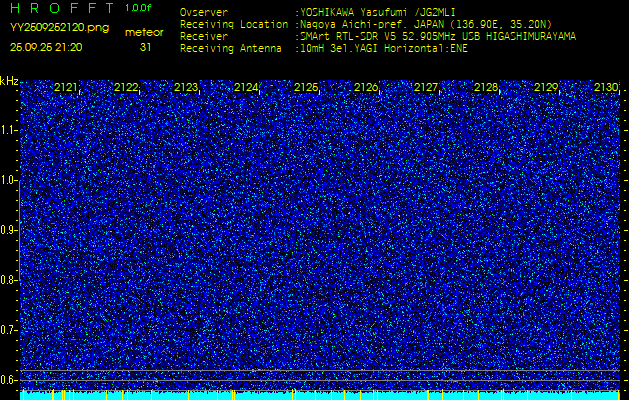Click the 2124 time marker
The width and height of the screenshot is (629, 400).
(x=246, y=87)
